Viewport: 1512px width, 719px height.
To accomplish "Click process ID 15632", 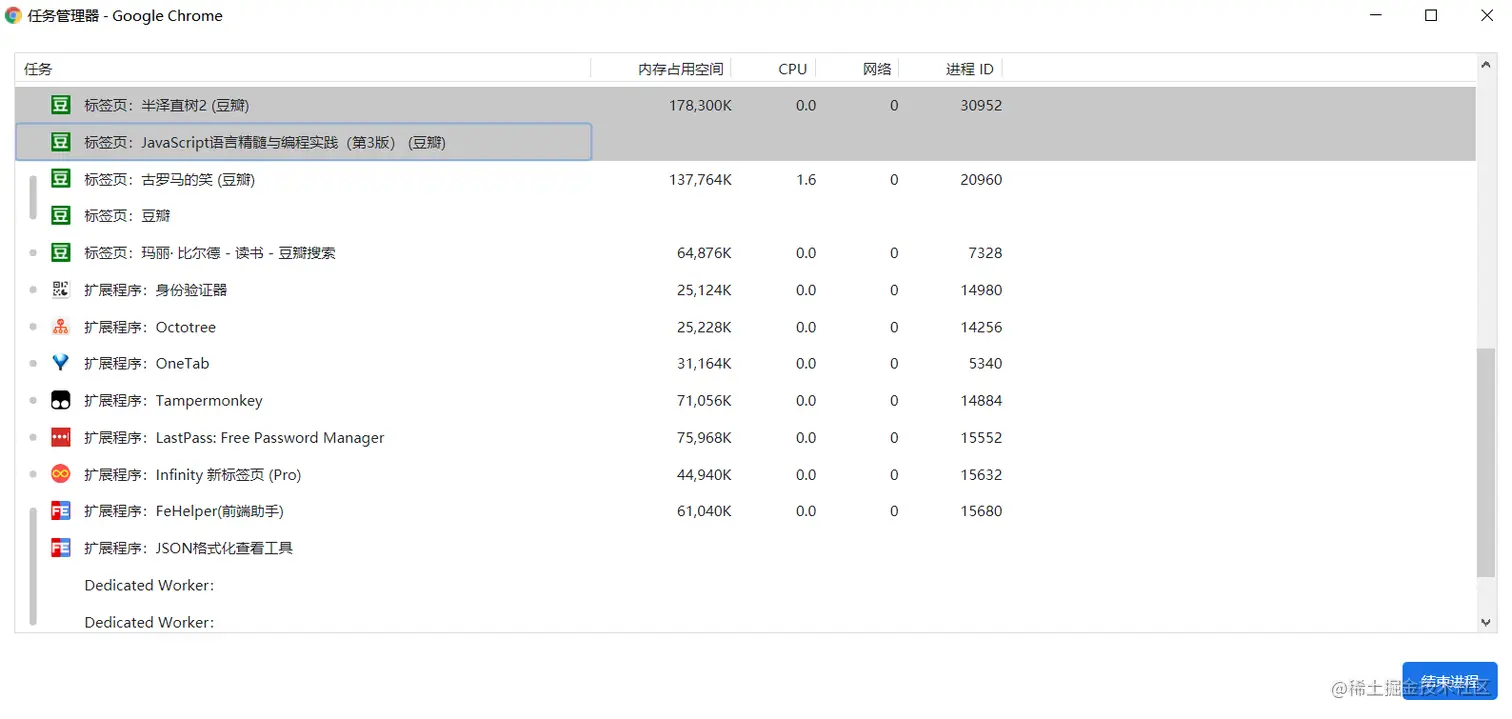I will click(981, 474).
